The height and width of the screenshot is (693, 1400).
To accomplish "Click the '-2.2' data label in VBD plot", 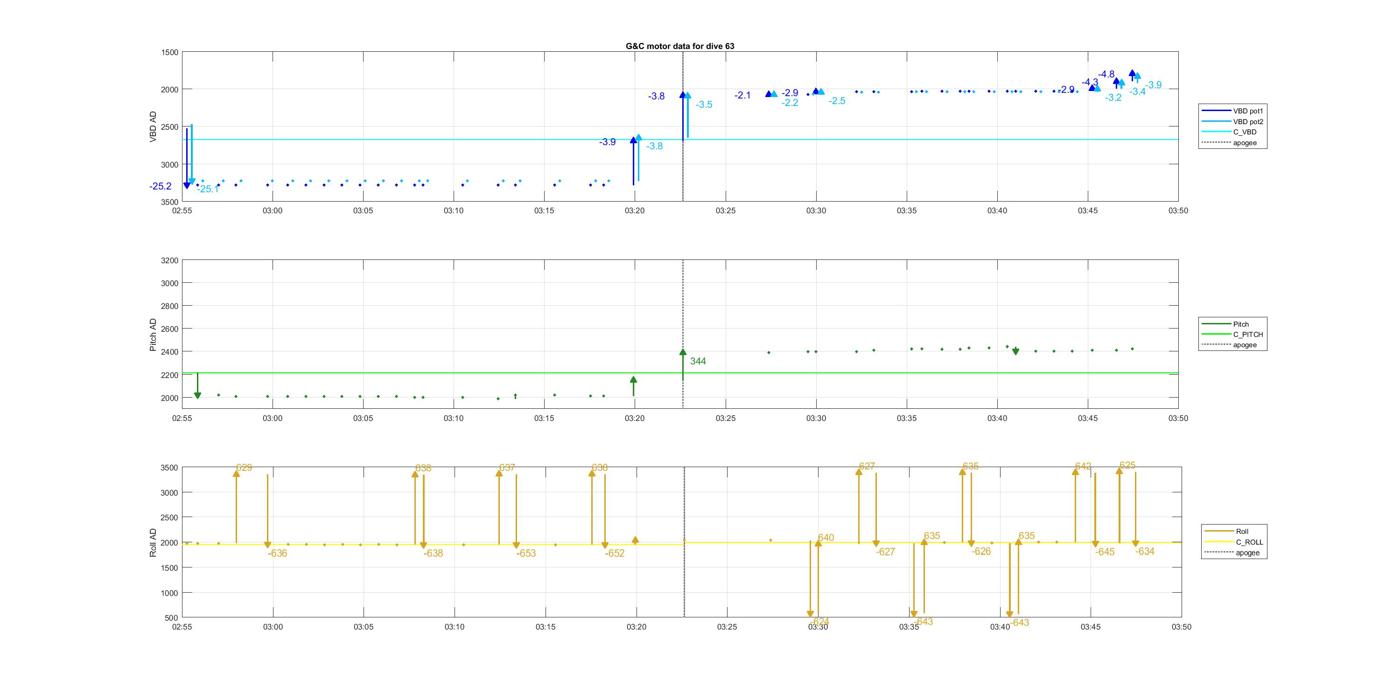I will 790,103.
